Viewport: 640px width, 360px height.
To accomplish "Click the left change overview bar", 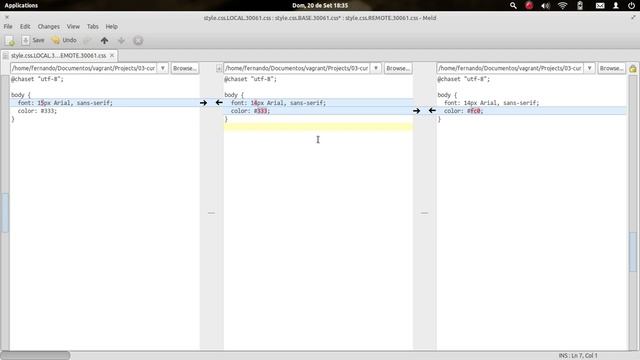I will 5,212.
